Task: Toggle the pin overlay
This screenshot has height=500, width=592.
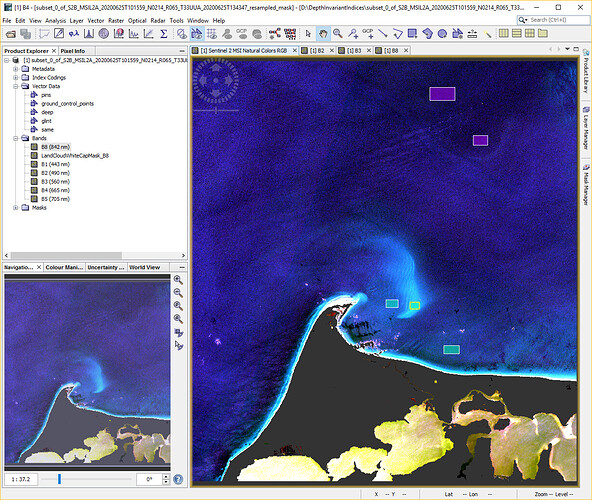Action: (x=227, y=34)
